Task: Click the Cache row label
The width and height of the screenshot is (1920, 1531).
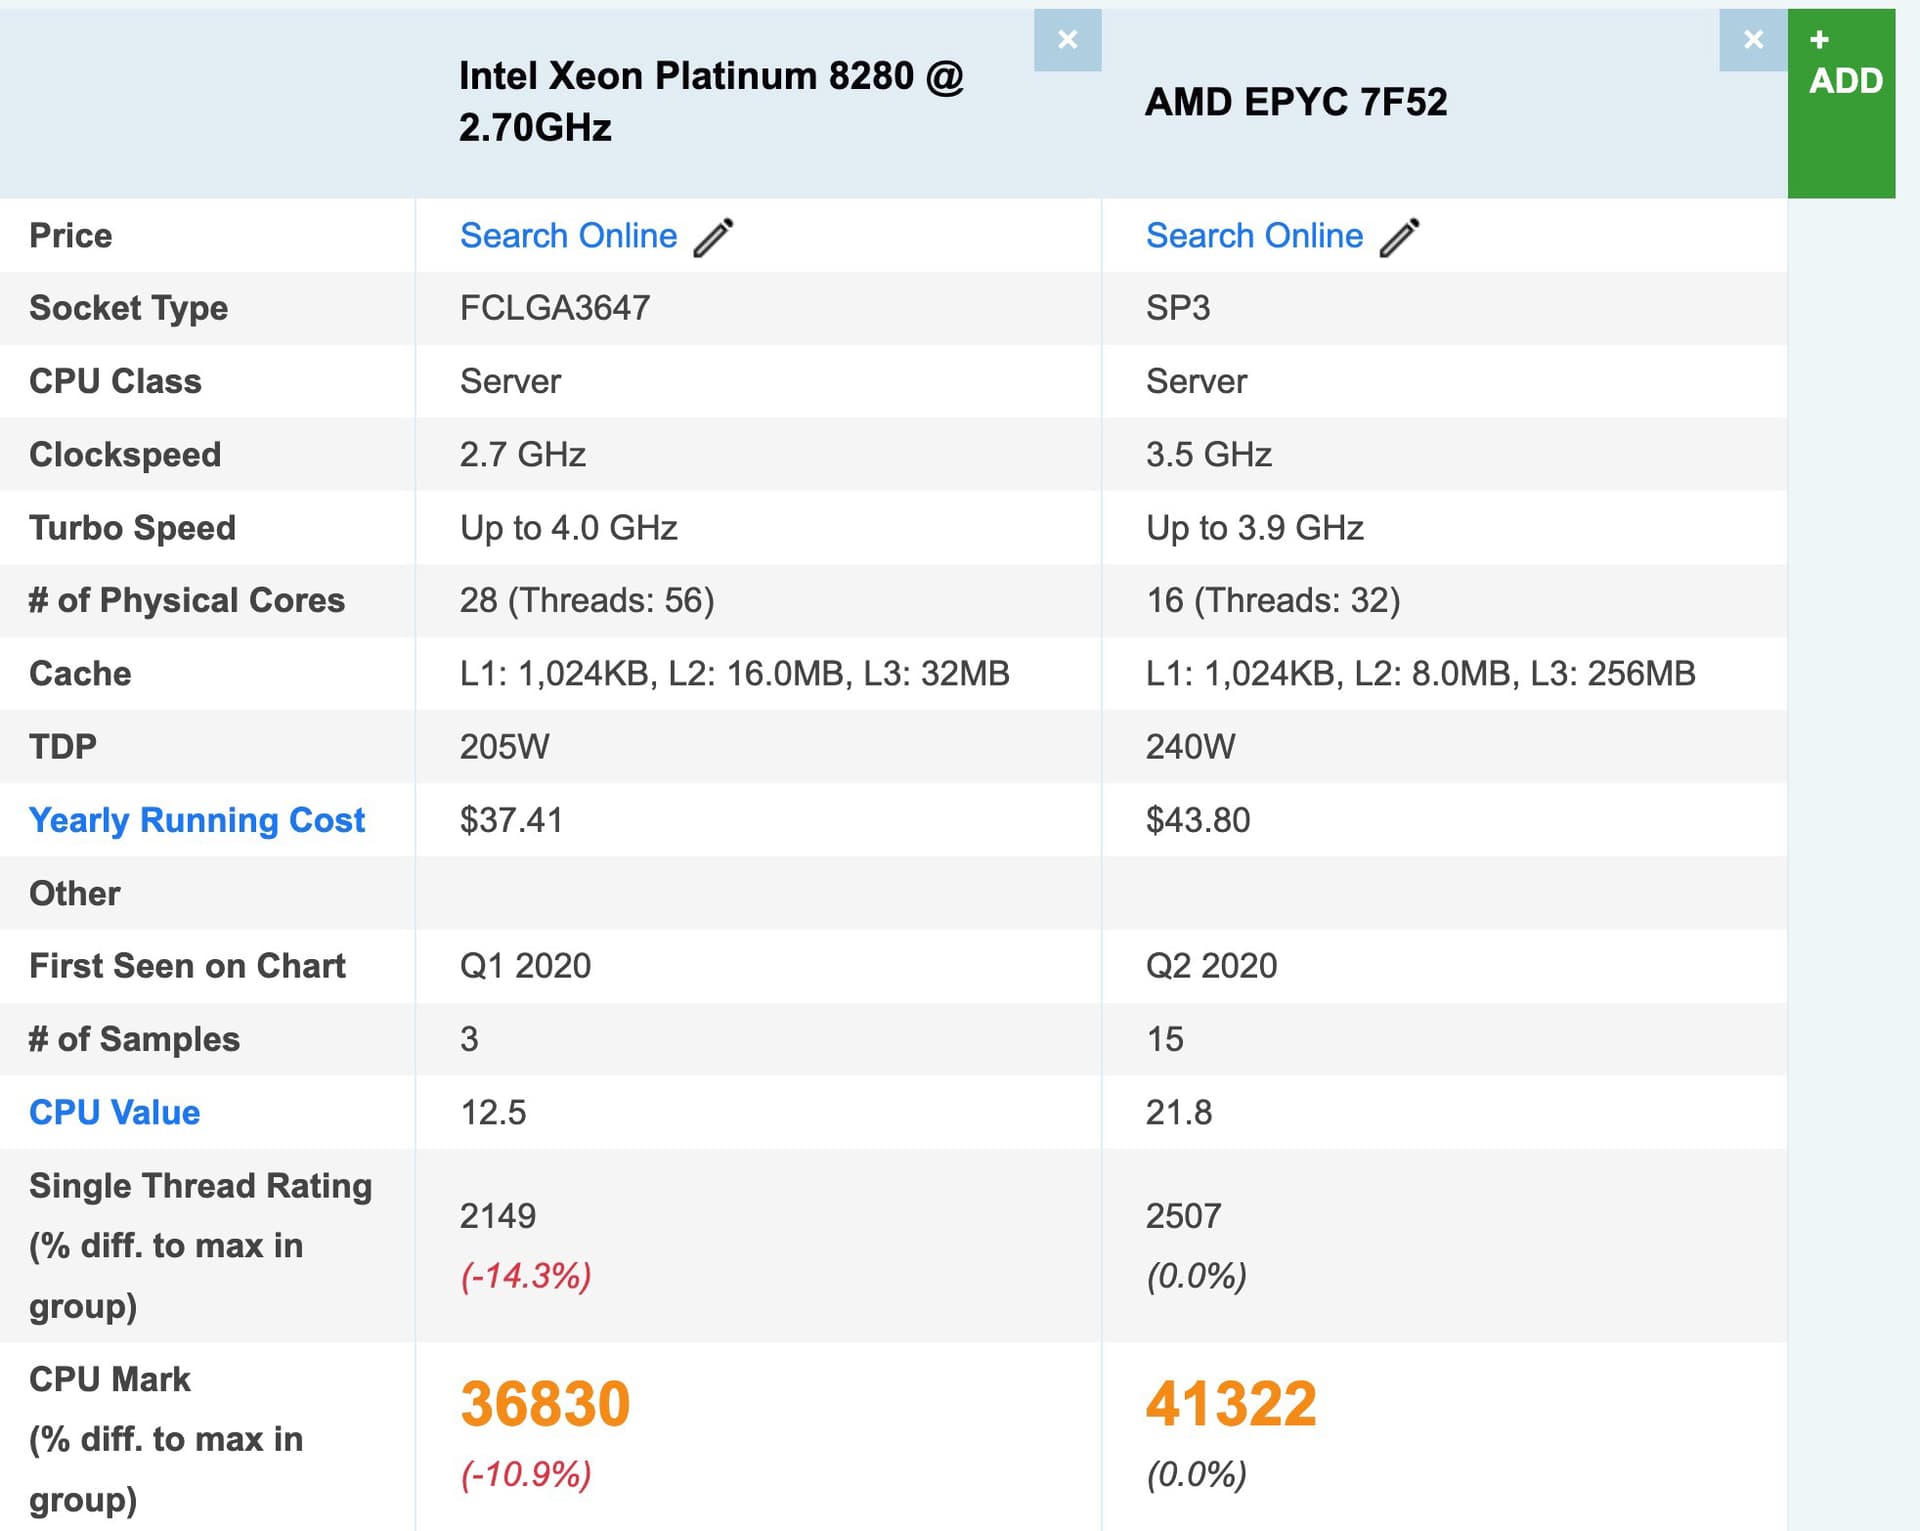Action: tap(80, 674)
